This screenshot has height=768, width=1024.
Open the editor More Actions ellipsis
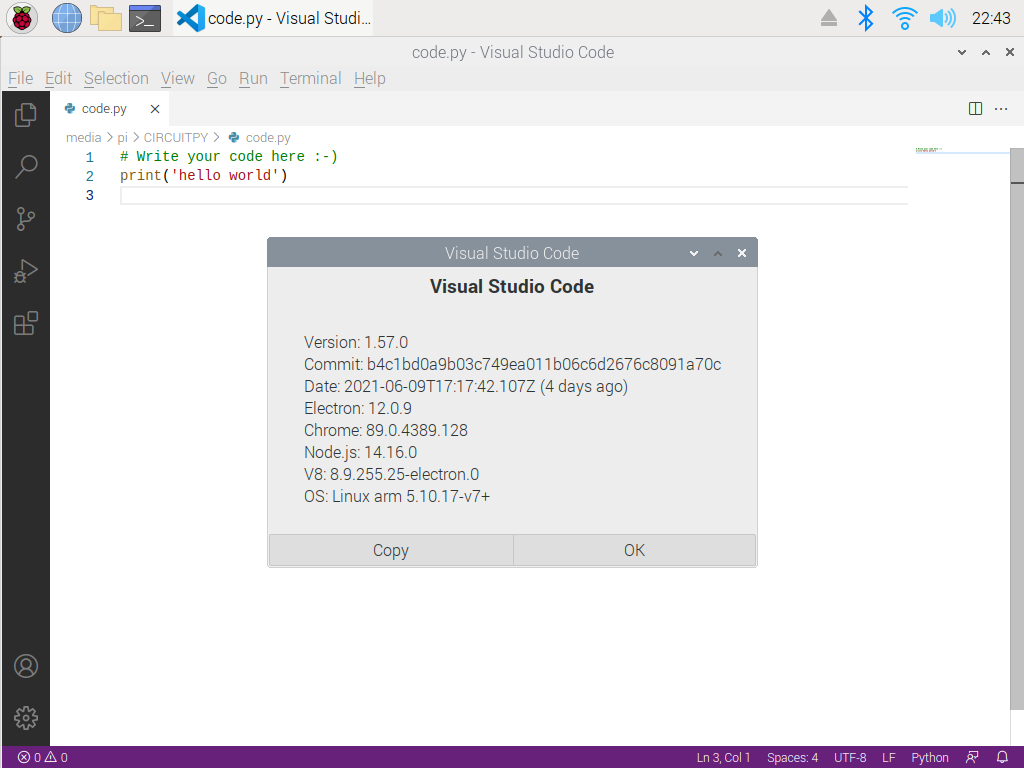click(1001, 108)
